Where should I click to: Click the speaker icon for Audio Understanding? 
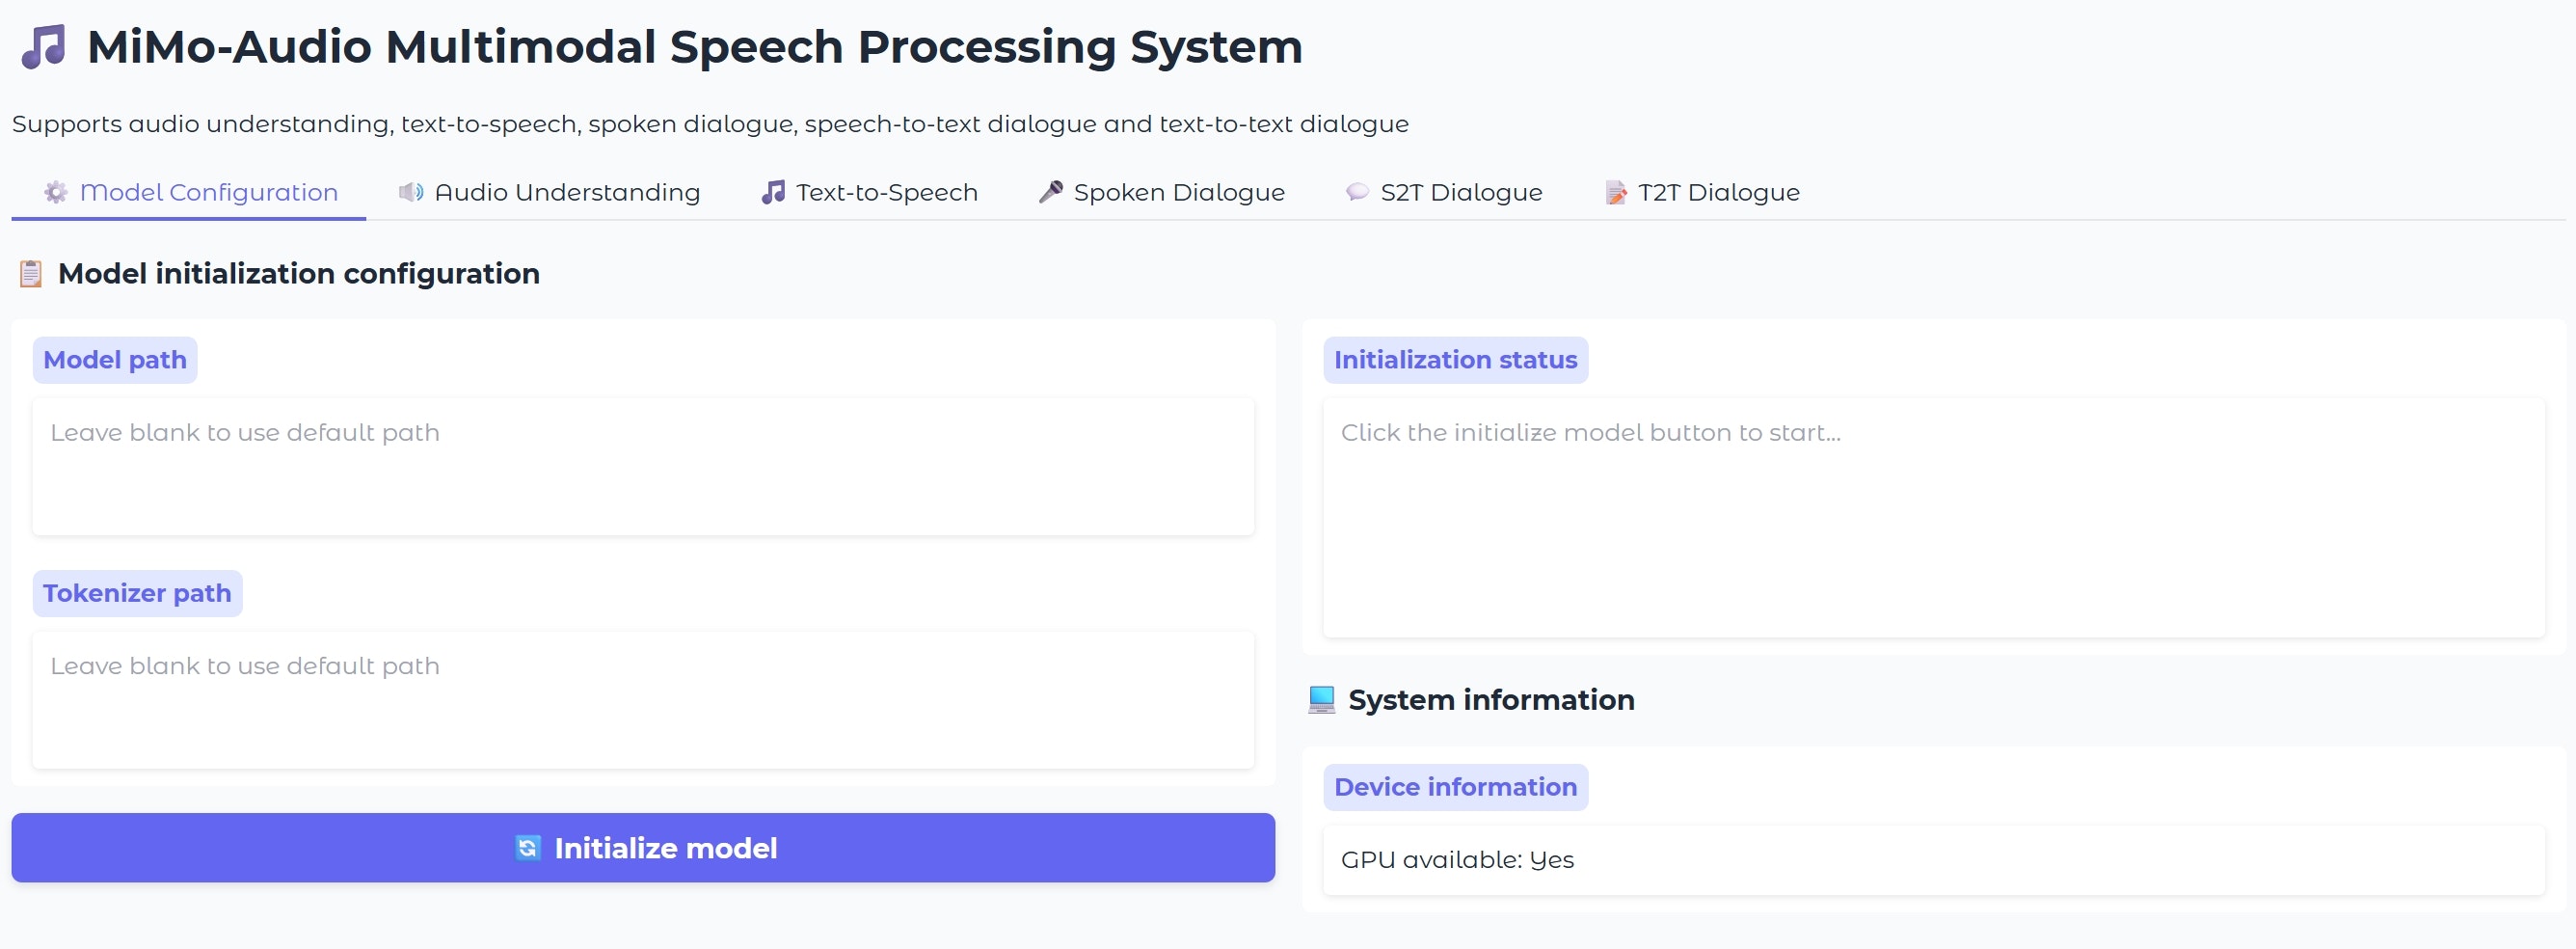411,192
